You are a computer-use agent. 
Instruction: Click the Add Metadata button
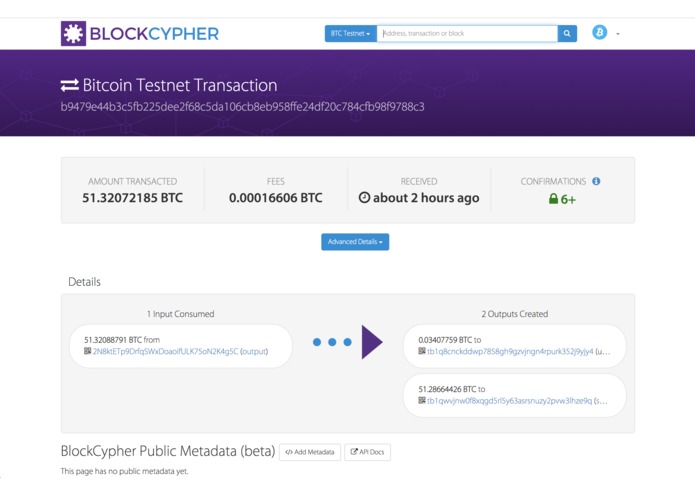310,452
